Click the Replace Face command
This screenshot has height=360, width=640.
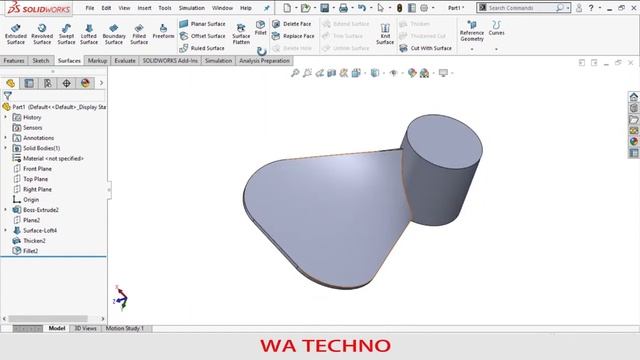click(293, 36)
